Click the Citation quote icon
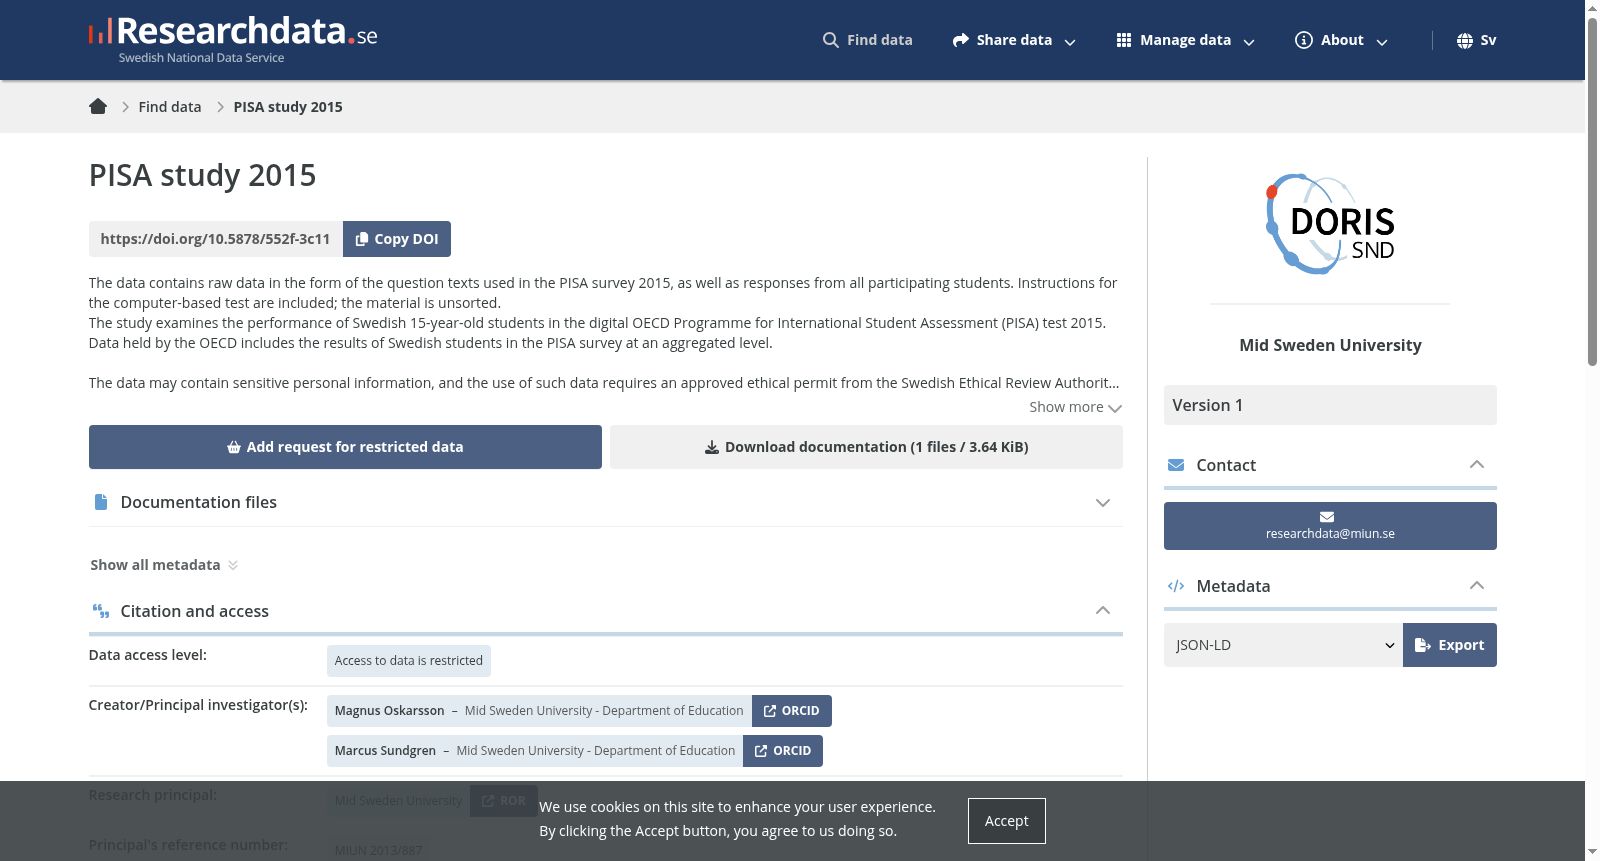This screenshot has width=1600, height=861. pyautogui.click(x=101, y=611)
